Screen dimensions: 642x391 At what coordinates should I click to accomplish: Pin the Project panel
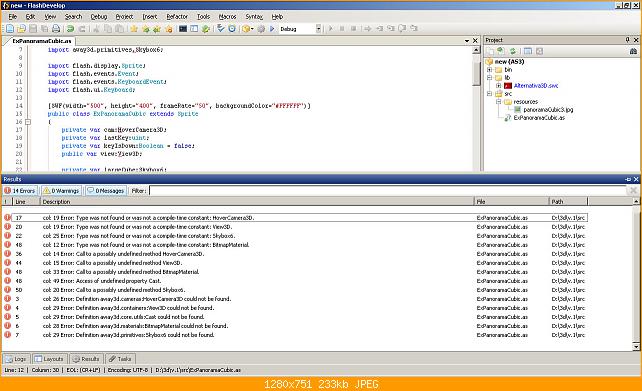[627, 40]
